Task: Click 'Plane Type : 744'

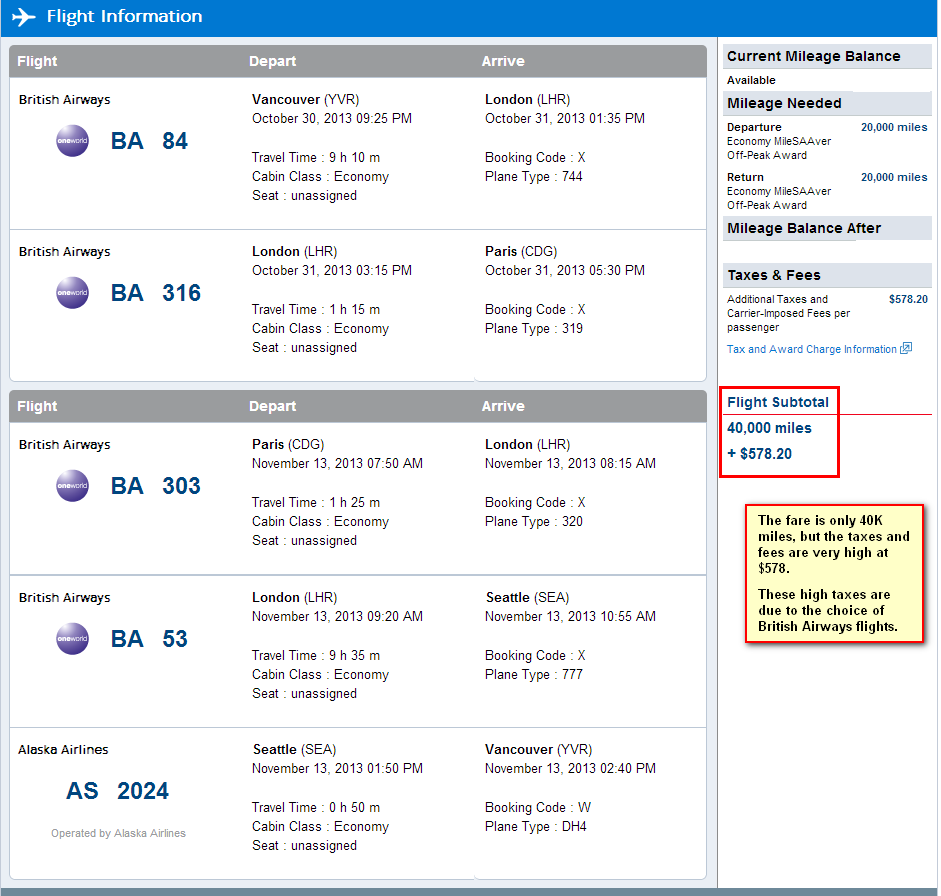Action: click(x=534, y=176)
